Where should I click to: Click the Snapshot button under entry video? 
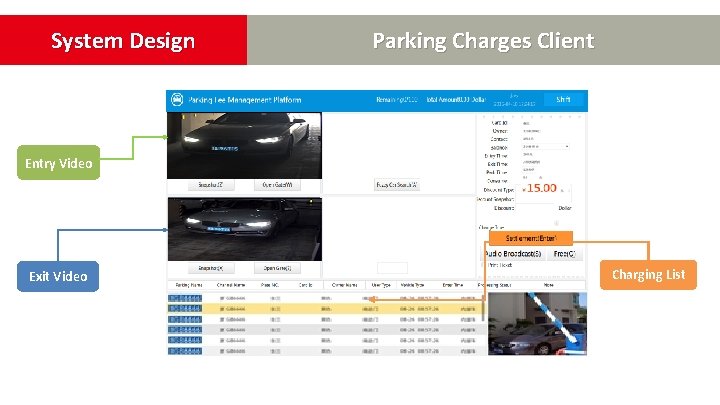click(x=211, y=185)
